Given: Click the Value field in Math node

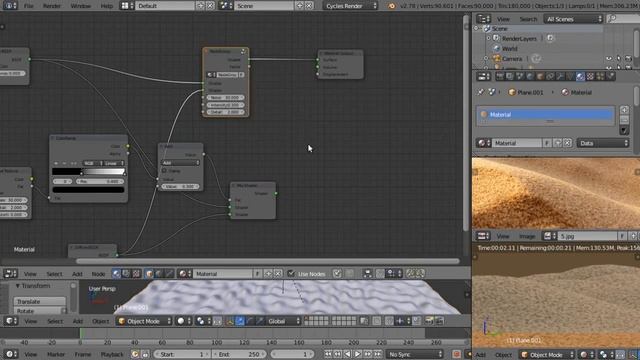Looking at the screenshot, I should click(180, 187).
